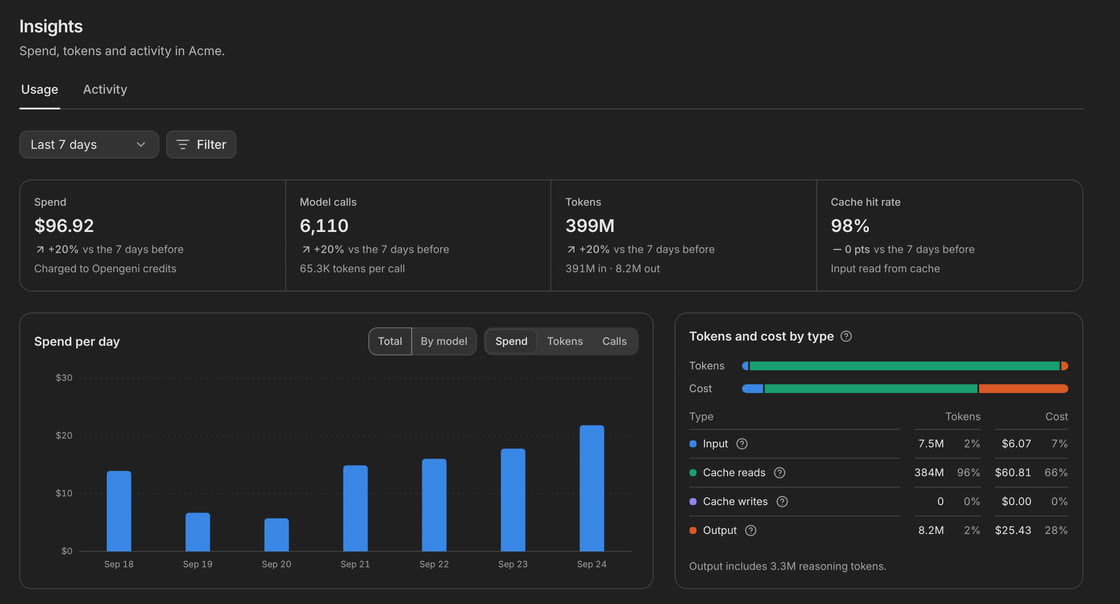
Task: Click 'Input read from cache' text
Action: [x=885, y=268]
